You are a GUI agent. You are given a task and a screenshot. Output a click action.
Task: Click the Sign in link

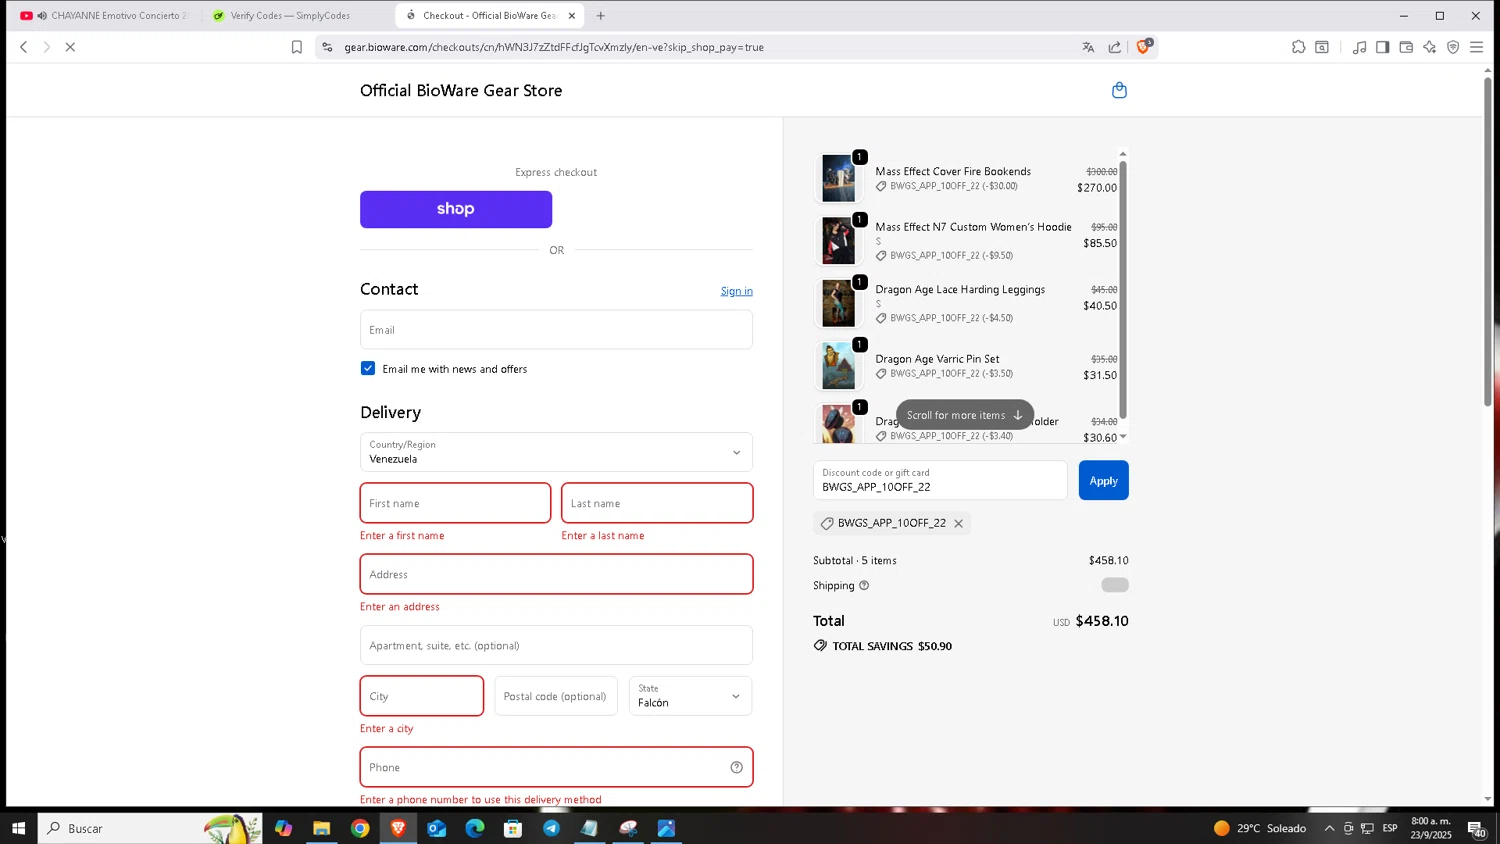(737, 291)
